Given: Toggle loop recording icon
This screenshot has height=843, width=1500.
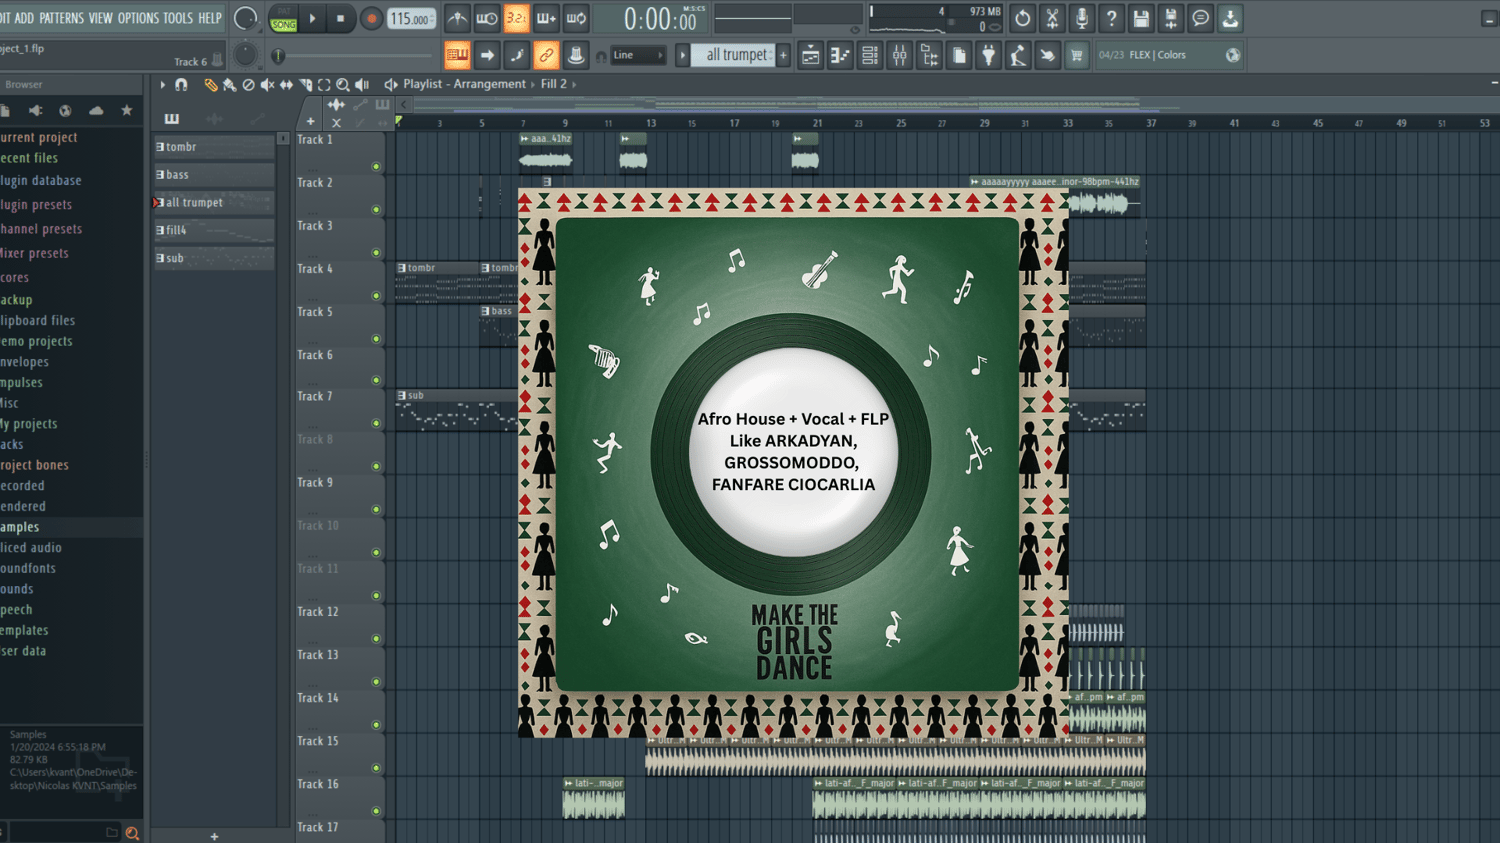Looking at the screenshot, I should [577, 18].
